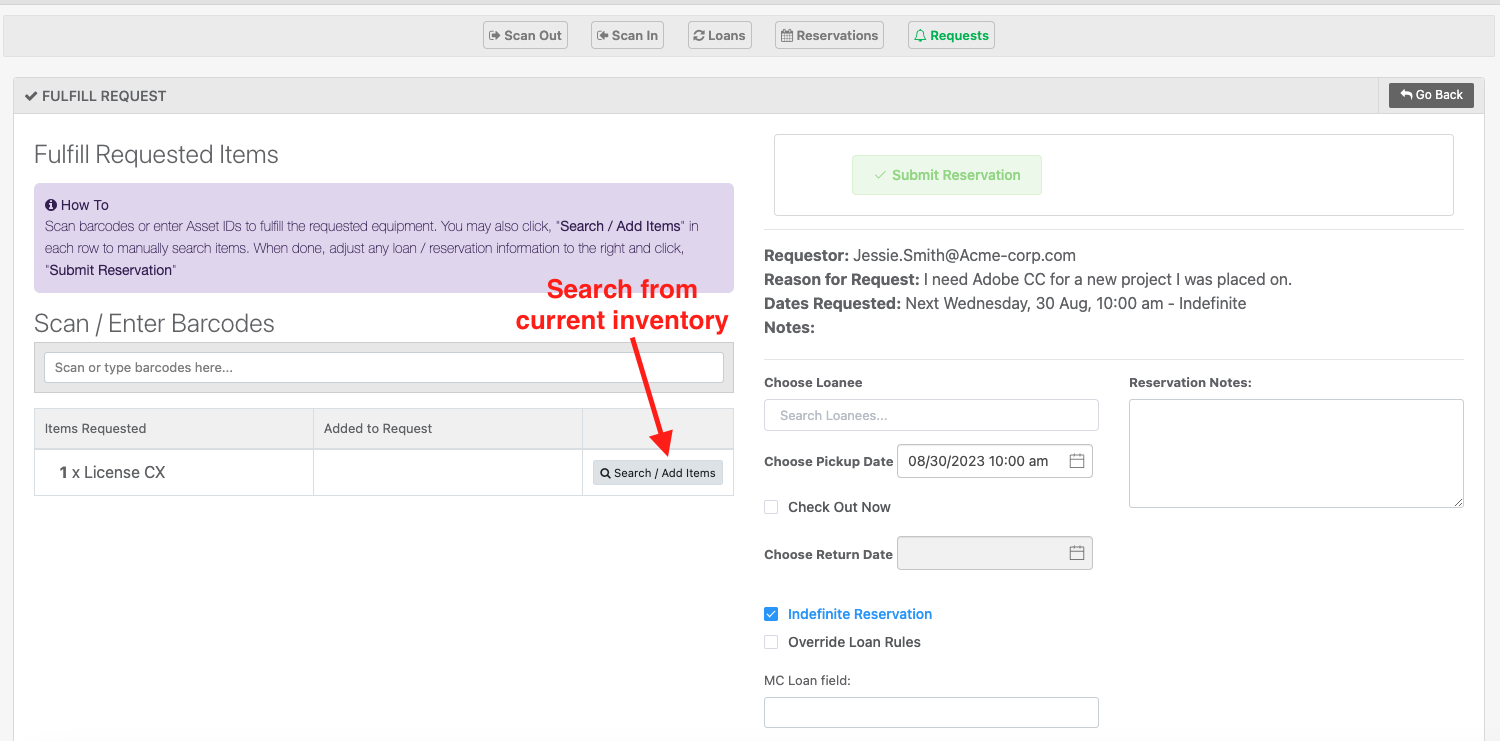The width and height of the screenshot is (1500, 741).
Task: Click the Submit Reservation button
Action: [946, 175]
